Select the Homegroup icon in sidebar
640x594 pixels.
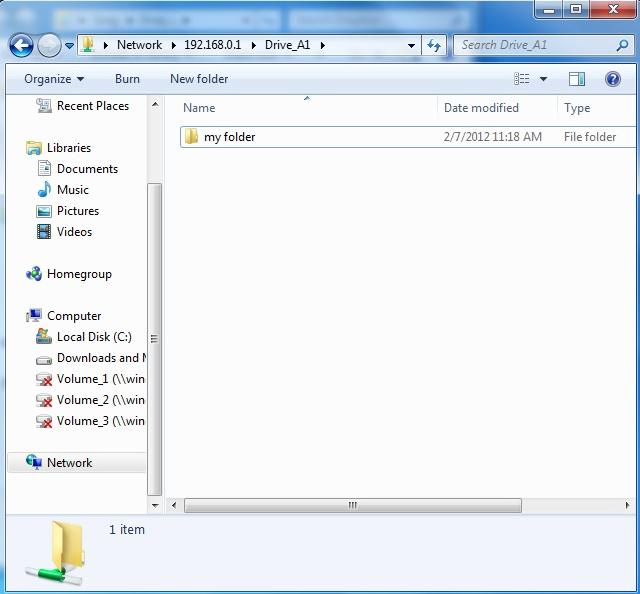click(34, 274)
